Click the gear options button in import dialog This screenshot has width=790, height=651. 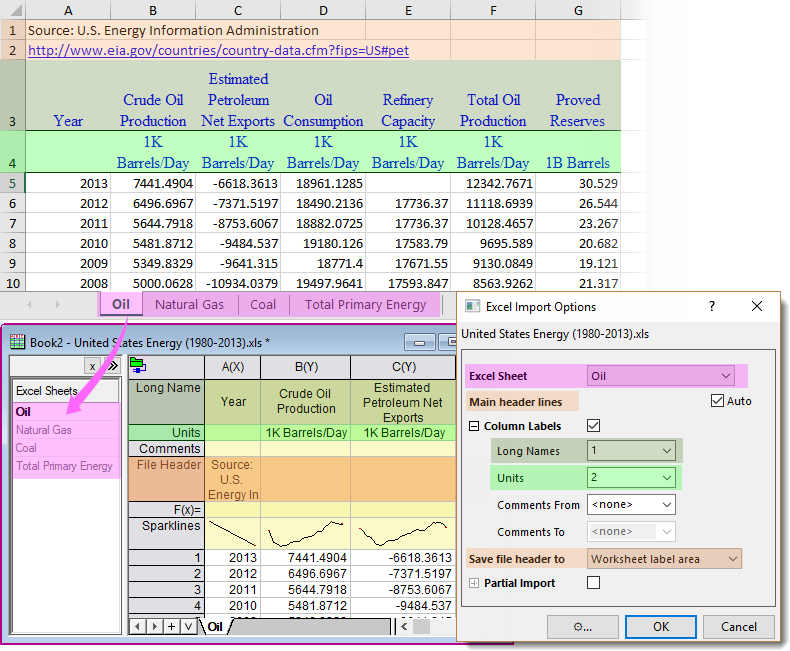pyautogui.click(x=583, y=627)
